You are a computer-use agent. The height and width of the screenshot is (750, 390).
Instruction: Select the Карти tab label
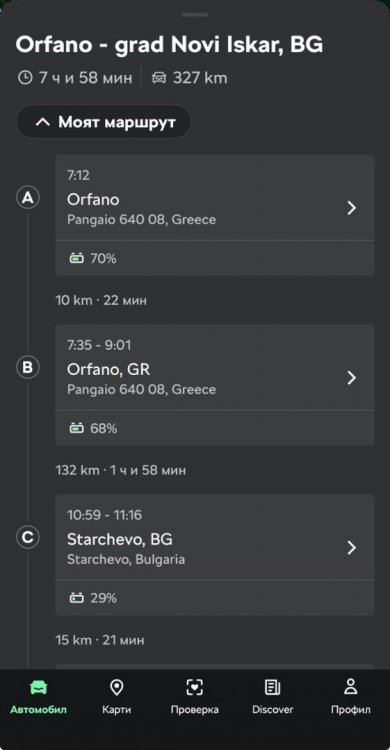116,709
